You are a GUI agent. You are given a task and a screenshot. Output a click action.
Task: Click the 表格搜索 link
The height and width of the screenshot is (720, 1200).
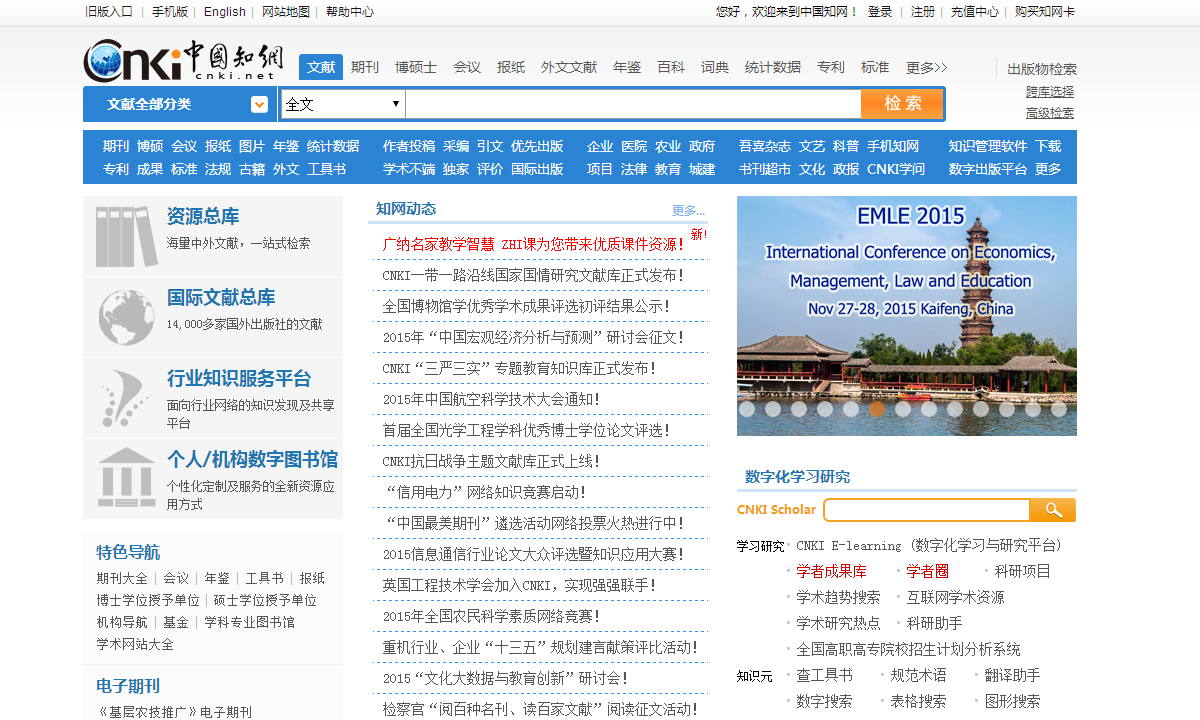coord(918,701)
